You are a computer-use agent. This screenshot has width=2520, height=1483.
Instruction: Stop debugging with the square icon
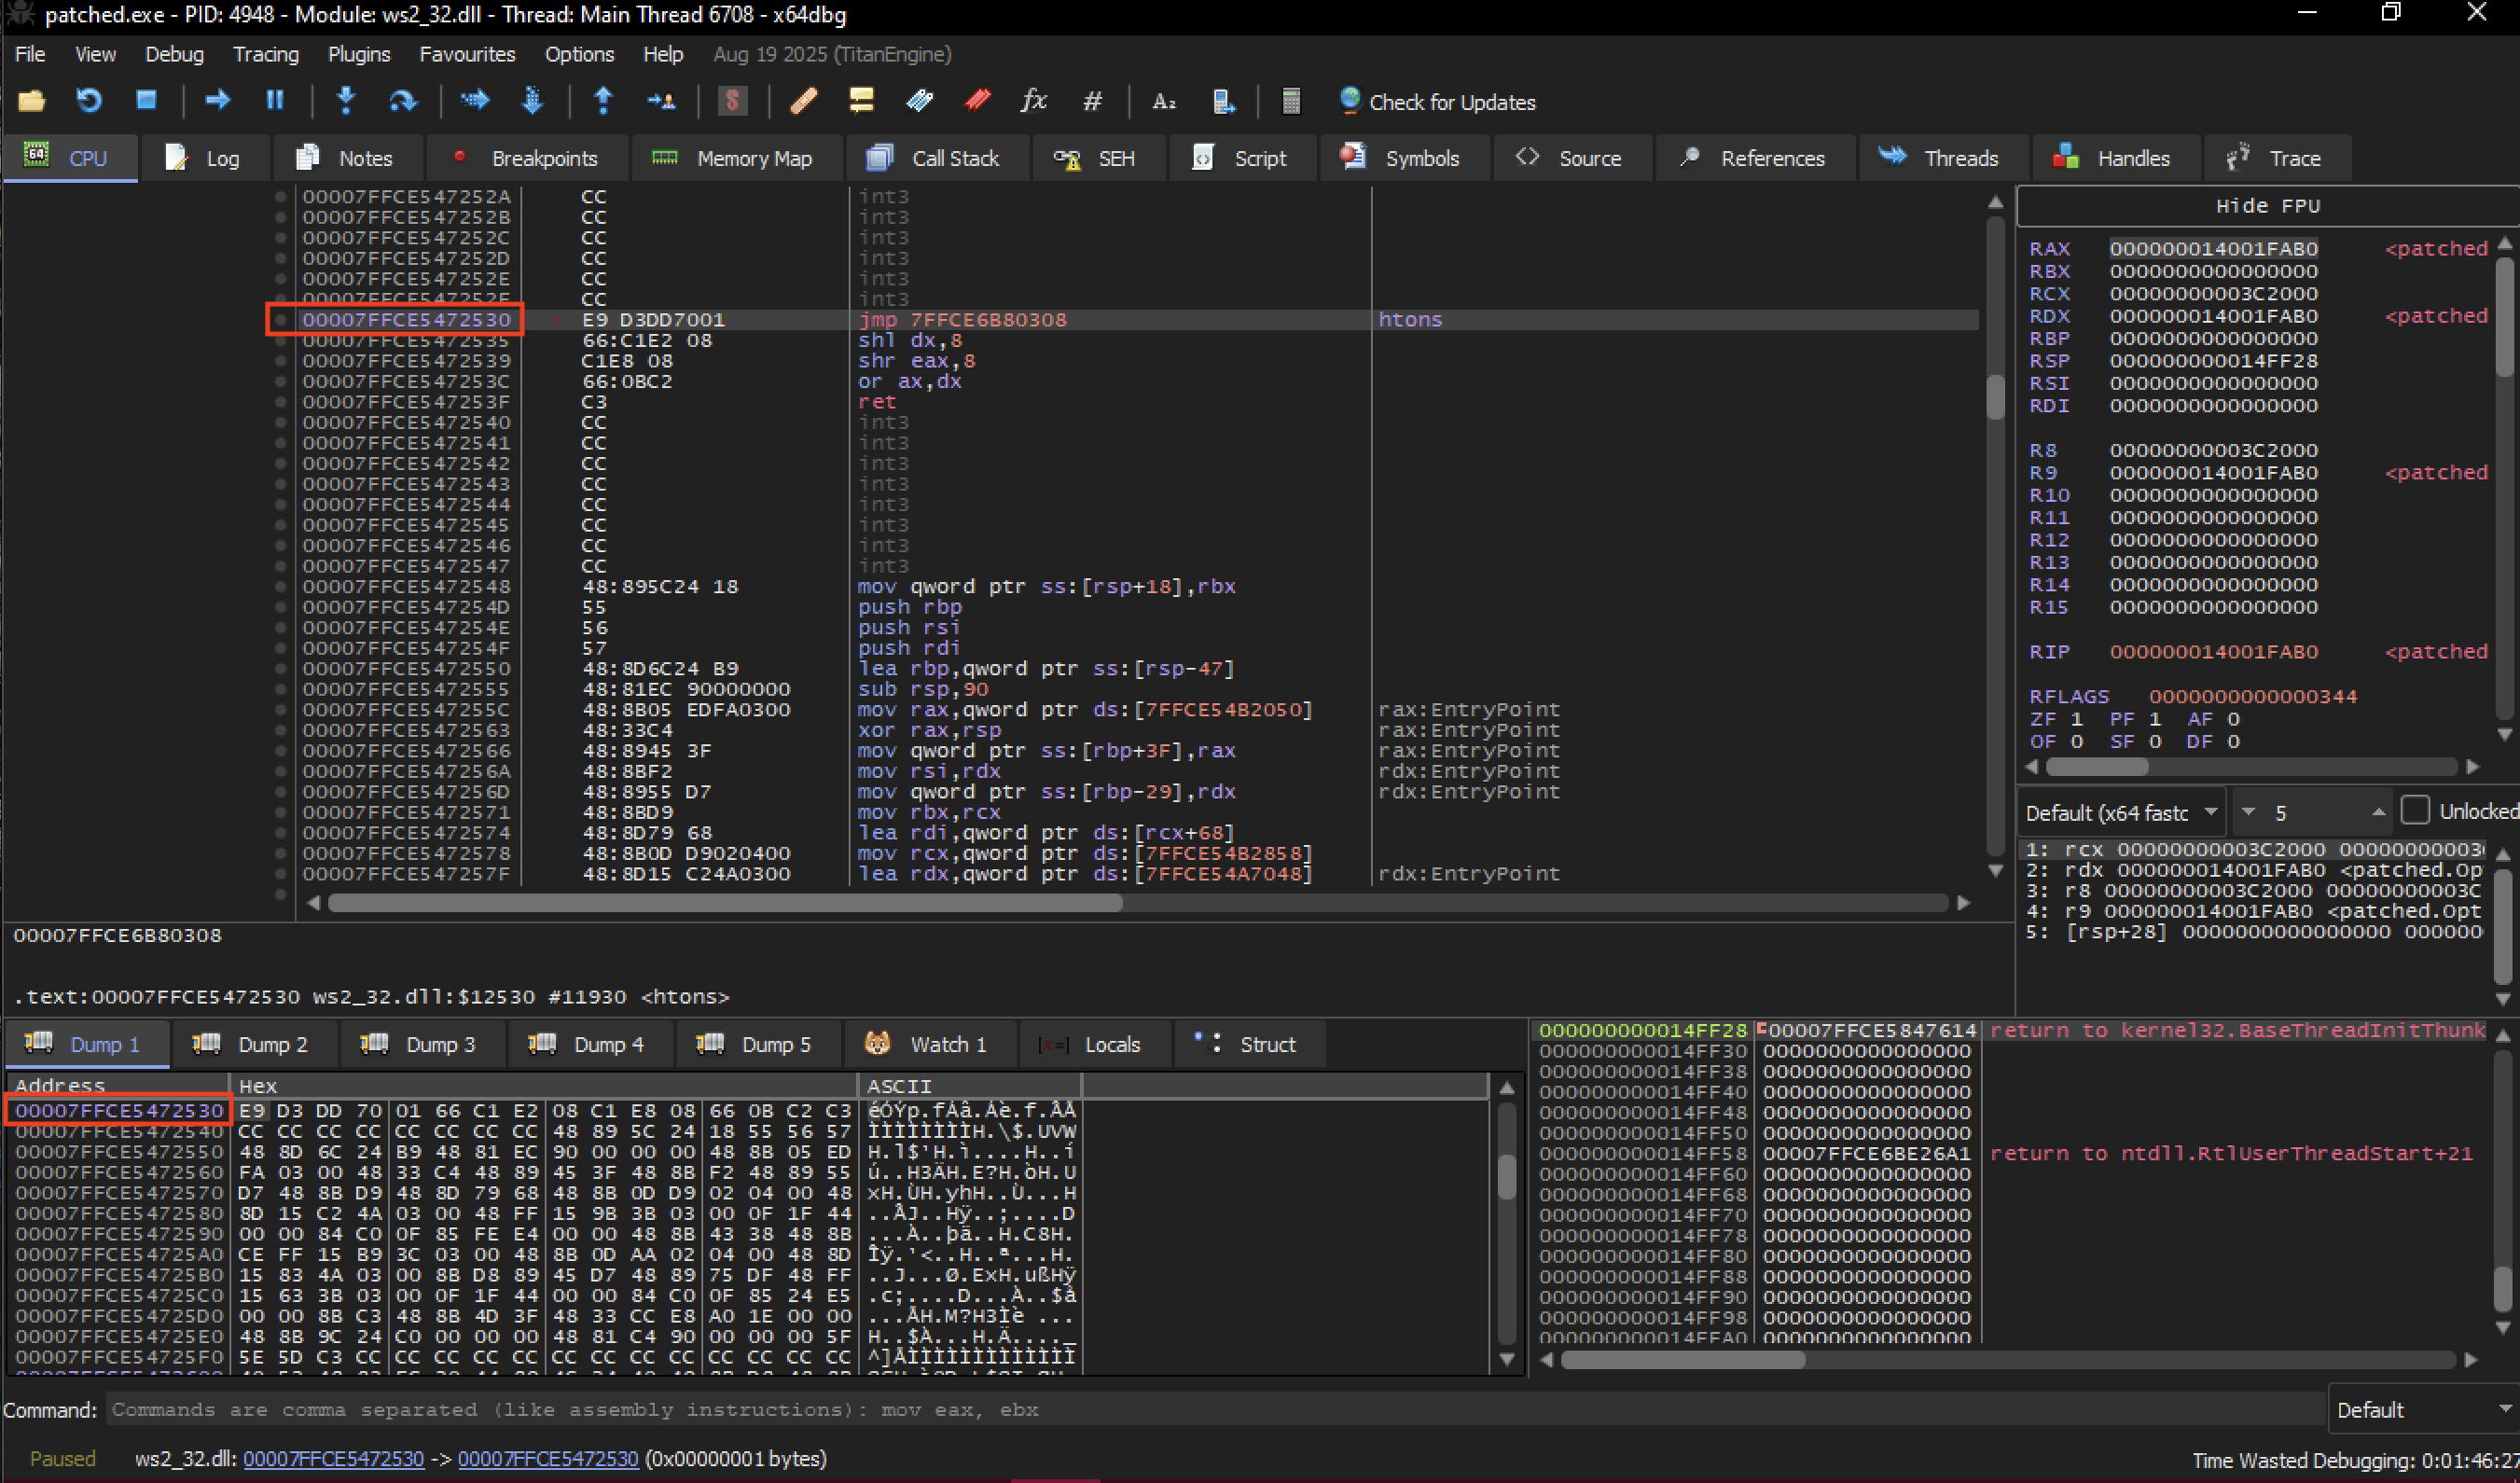pos(146,100)
